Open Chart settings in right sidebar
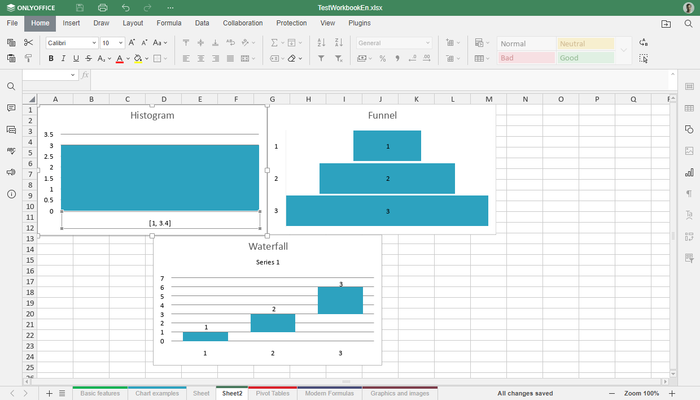Image resolution: width=700 pixels, height=400 pixels. click(689, 172)
